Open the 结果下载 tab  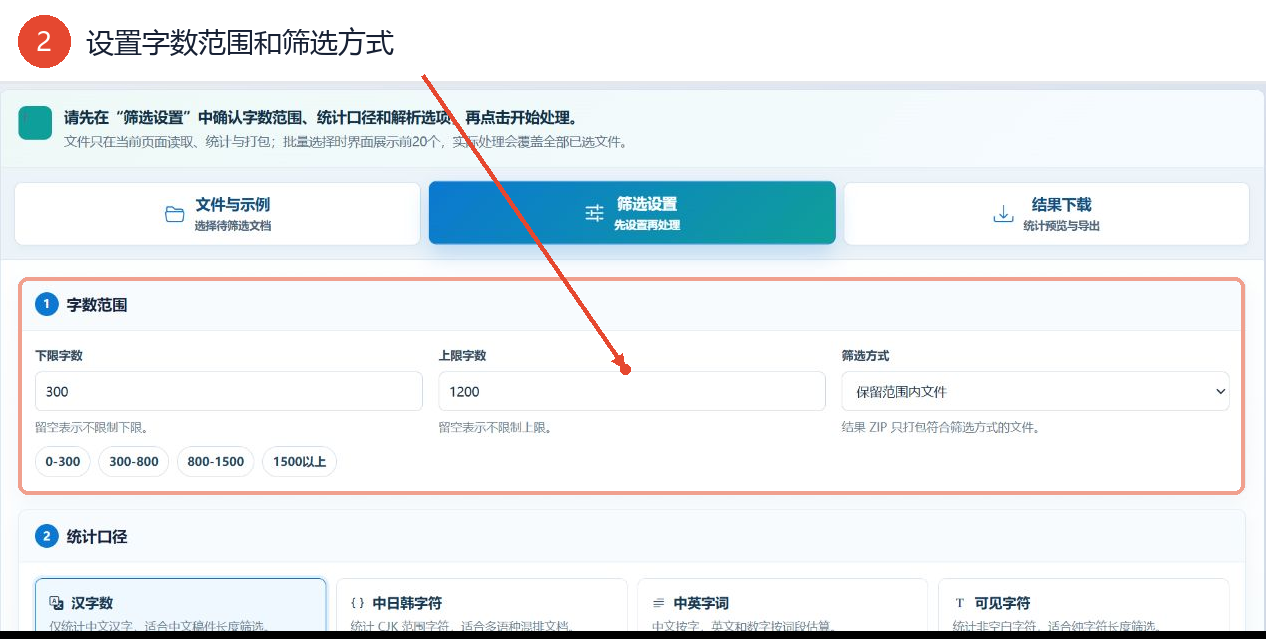pos(1046,213)
